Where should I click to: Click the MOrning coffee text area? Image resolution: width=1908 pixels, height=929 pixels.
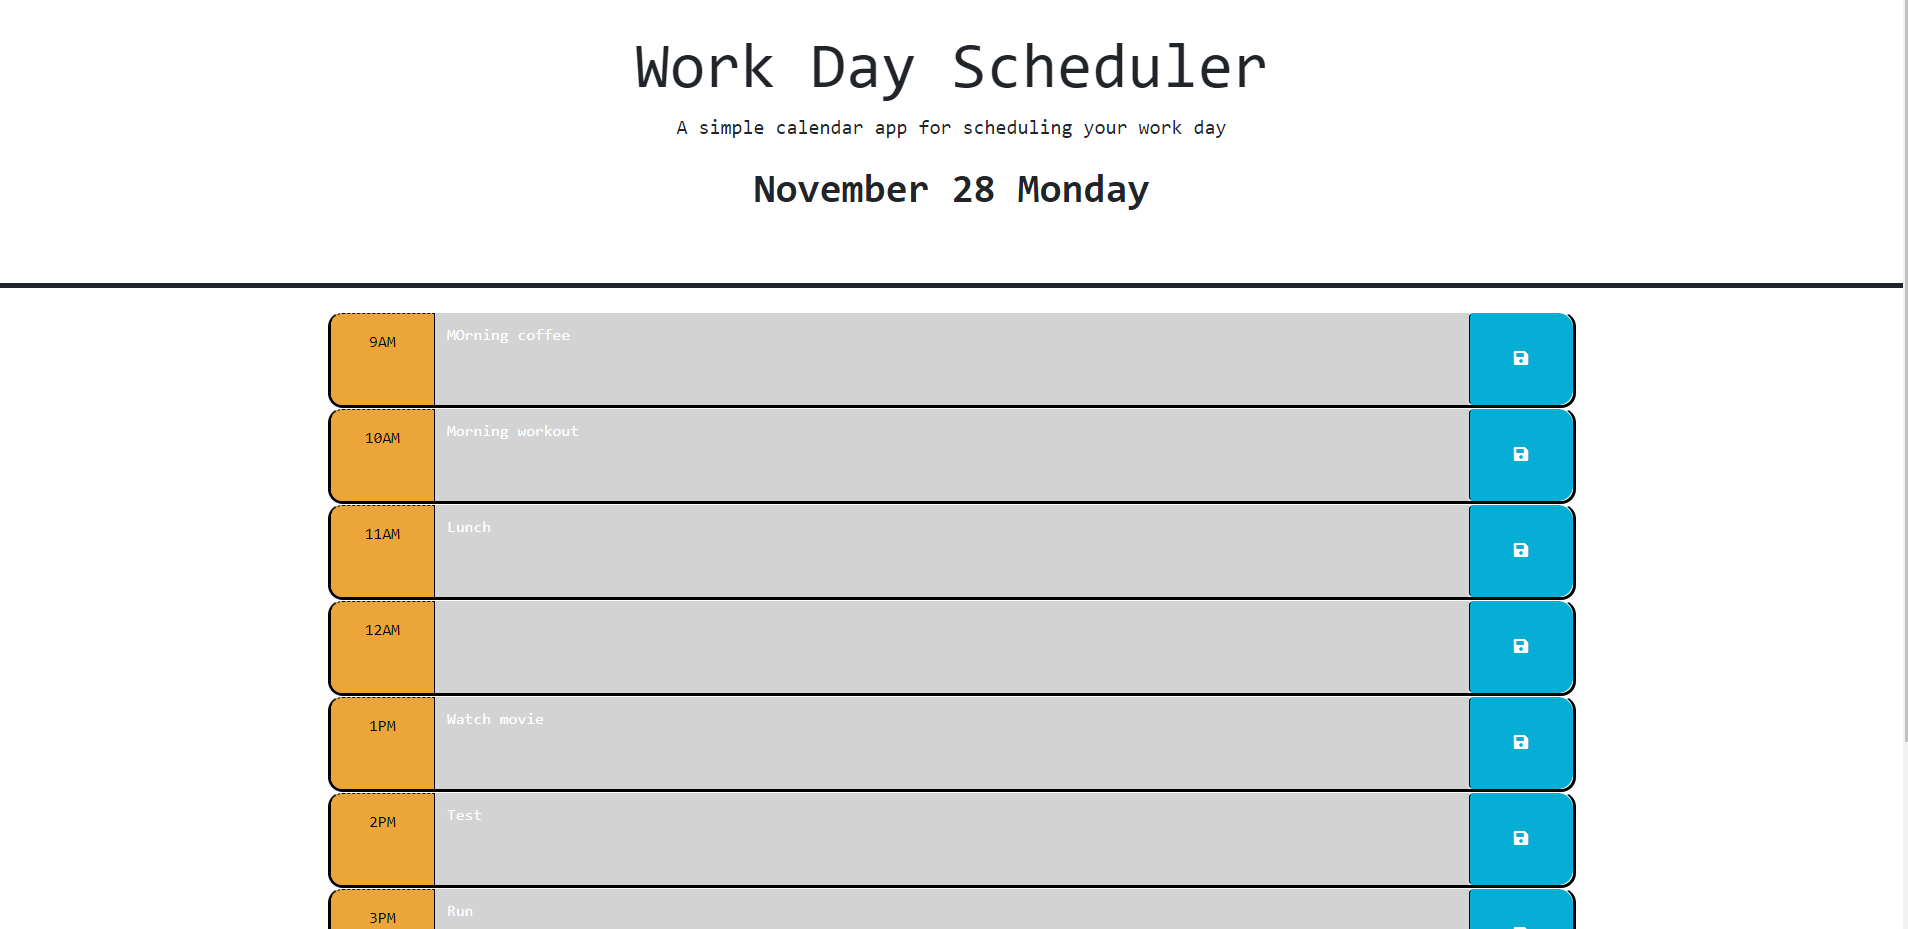(950, 359)
